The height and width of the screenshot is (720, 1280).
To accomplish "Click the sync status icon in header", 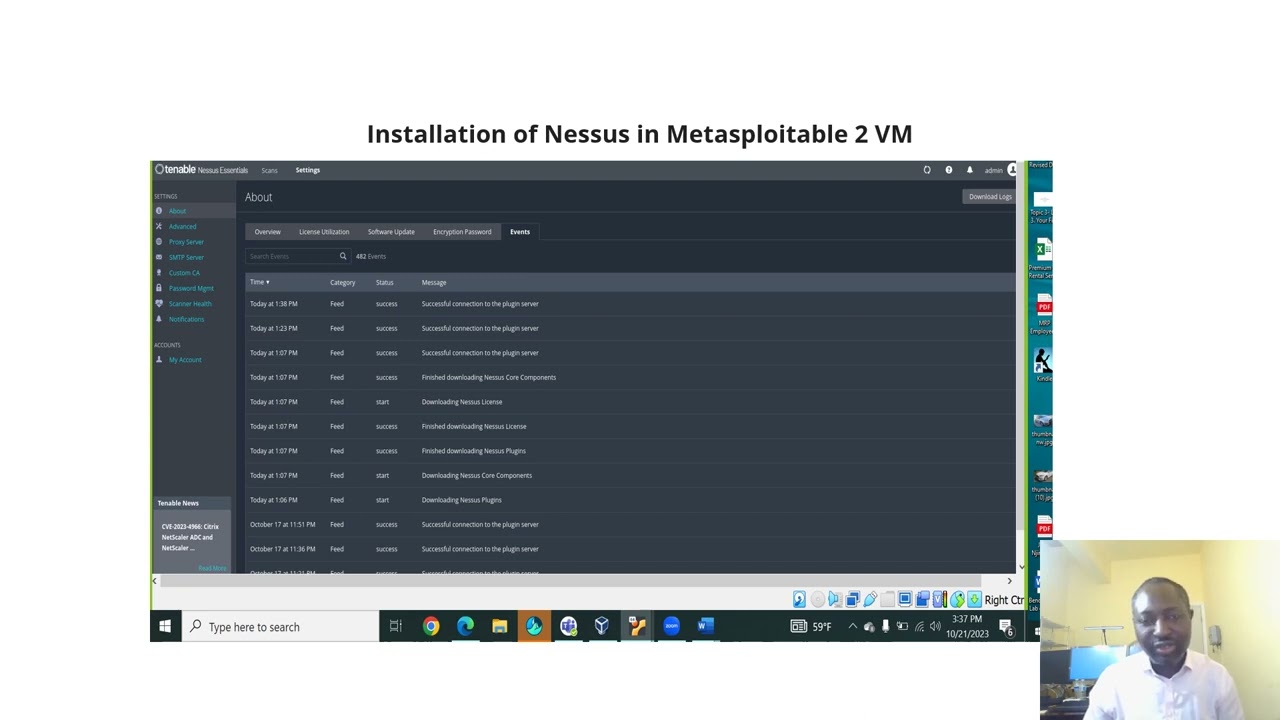I will (927, 170).
